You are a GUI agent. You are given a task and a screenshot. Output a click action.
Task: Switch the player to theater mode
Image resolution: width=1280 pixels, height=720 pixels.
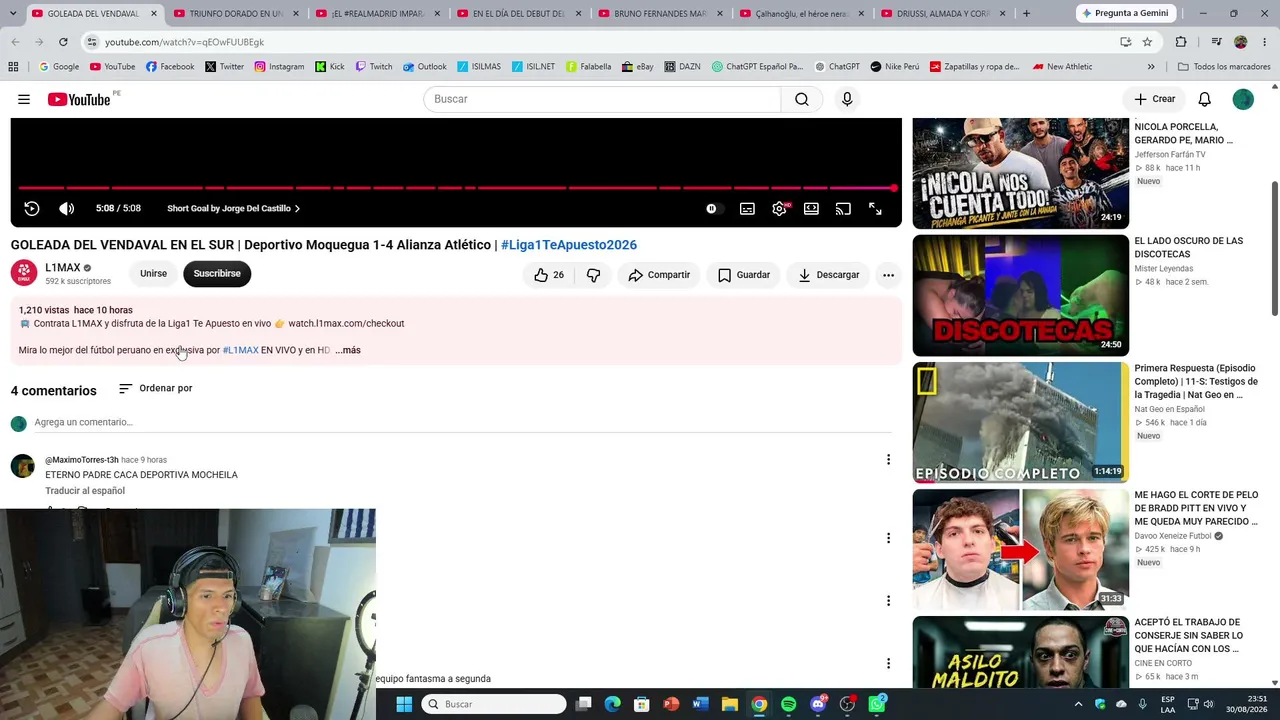point(811,209)
